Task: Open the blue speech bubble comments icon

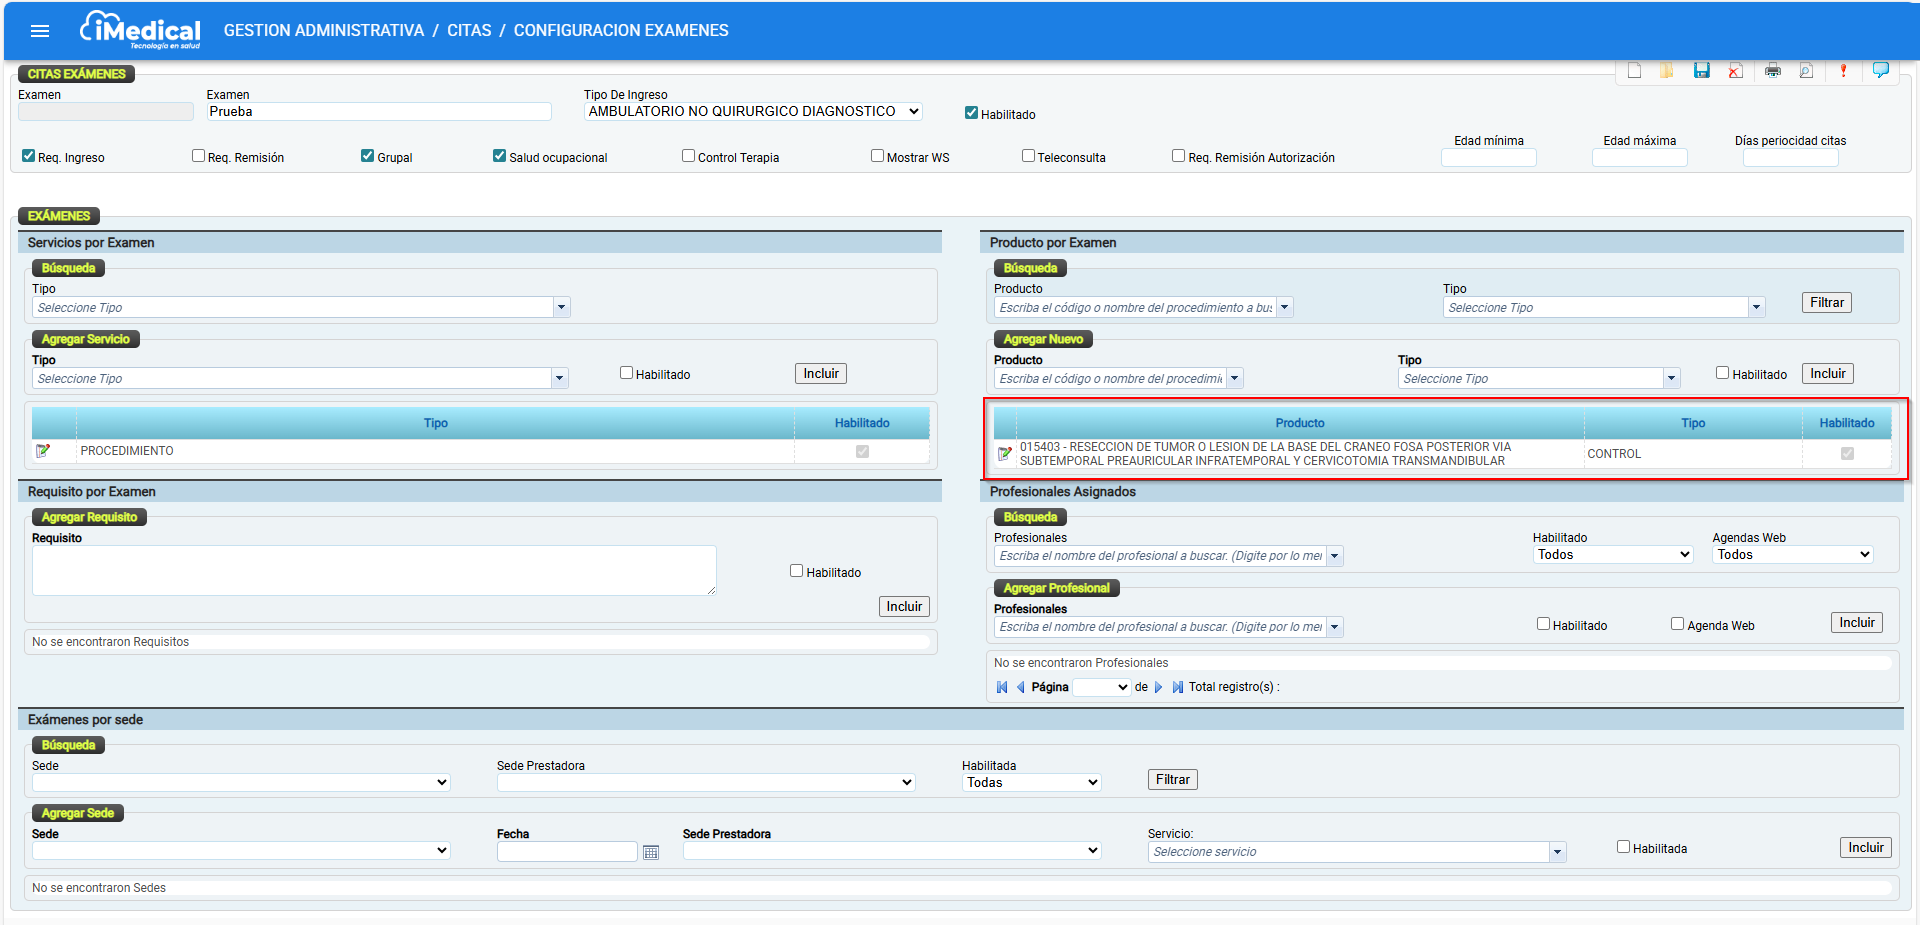Action: coord(1880,70)
